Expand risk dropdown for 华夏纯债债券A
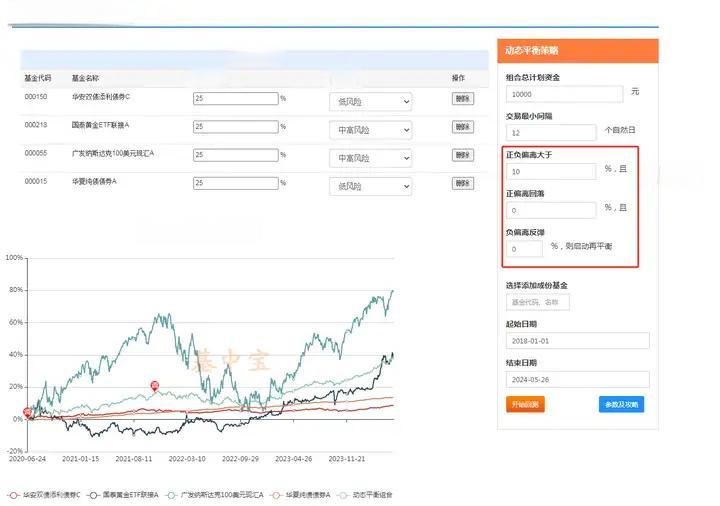 (370, 186)
